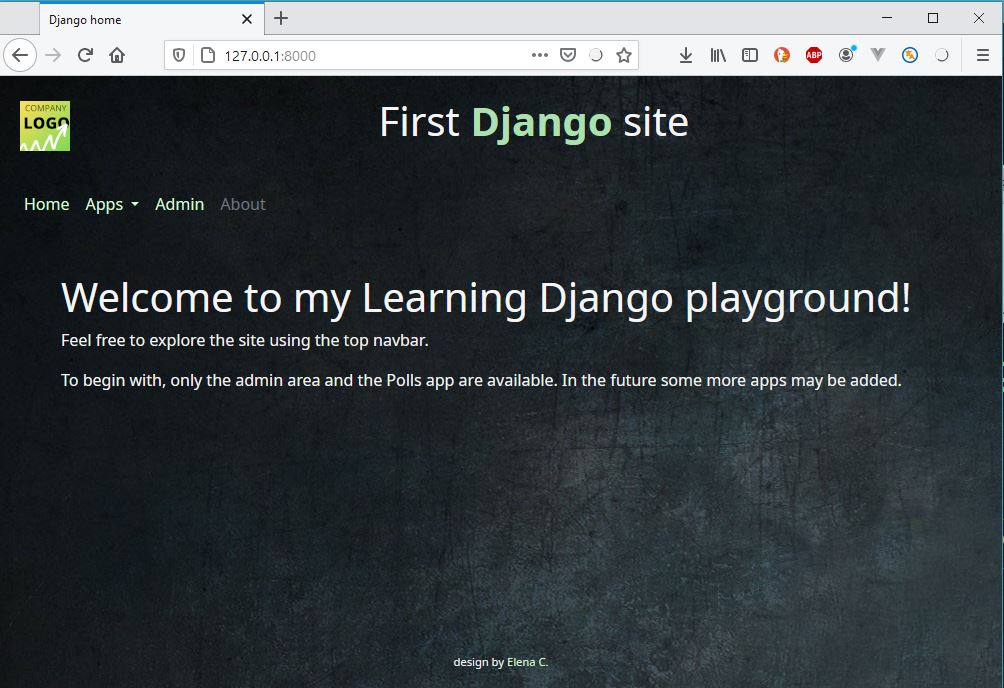Click the tracking protection shield icon

click(179, 56)
